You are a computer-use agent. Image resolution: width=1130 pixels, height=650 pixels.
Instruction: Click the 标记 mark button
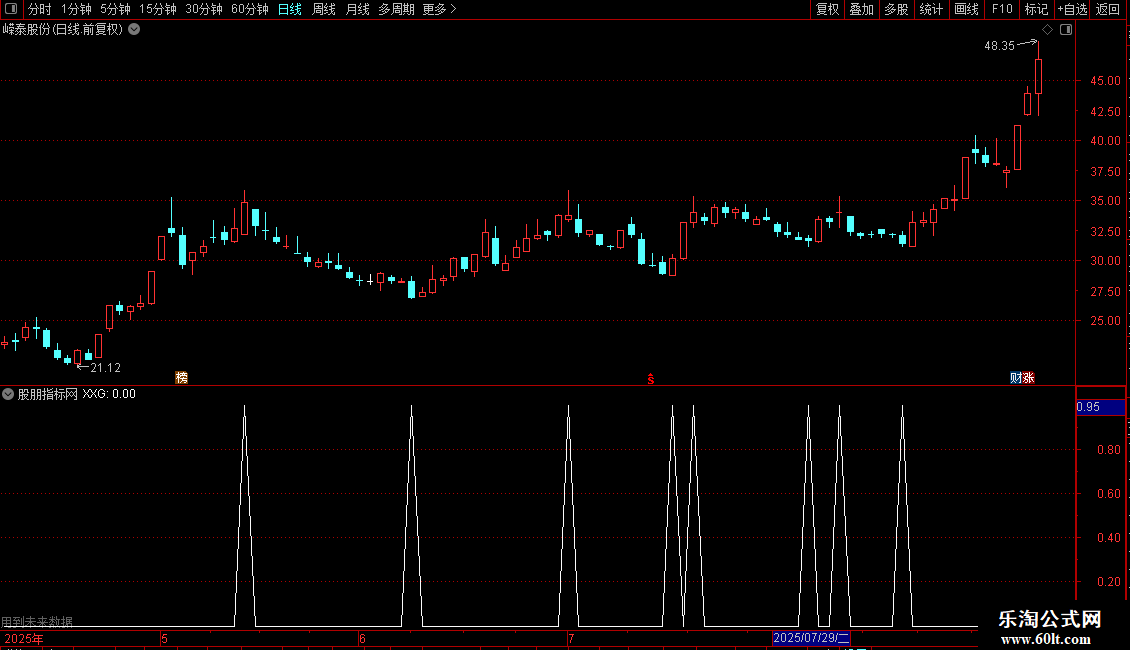[1036, 9]
